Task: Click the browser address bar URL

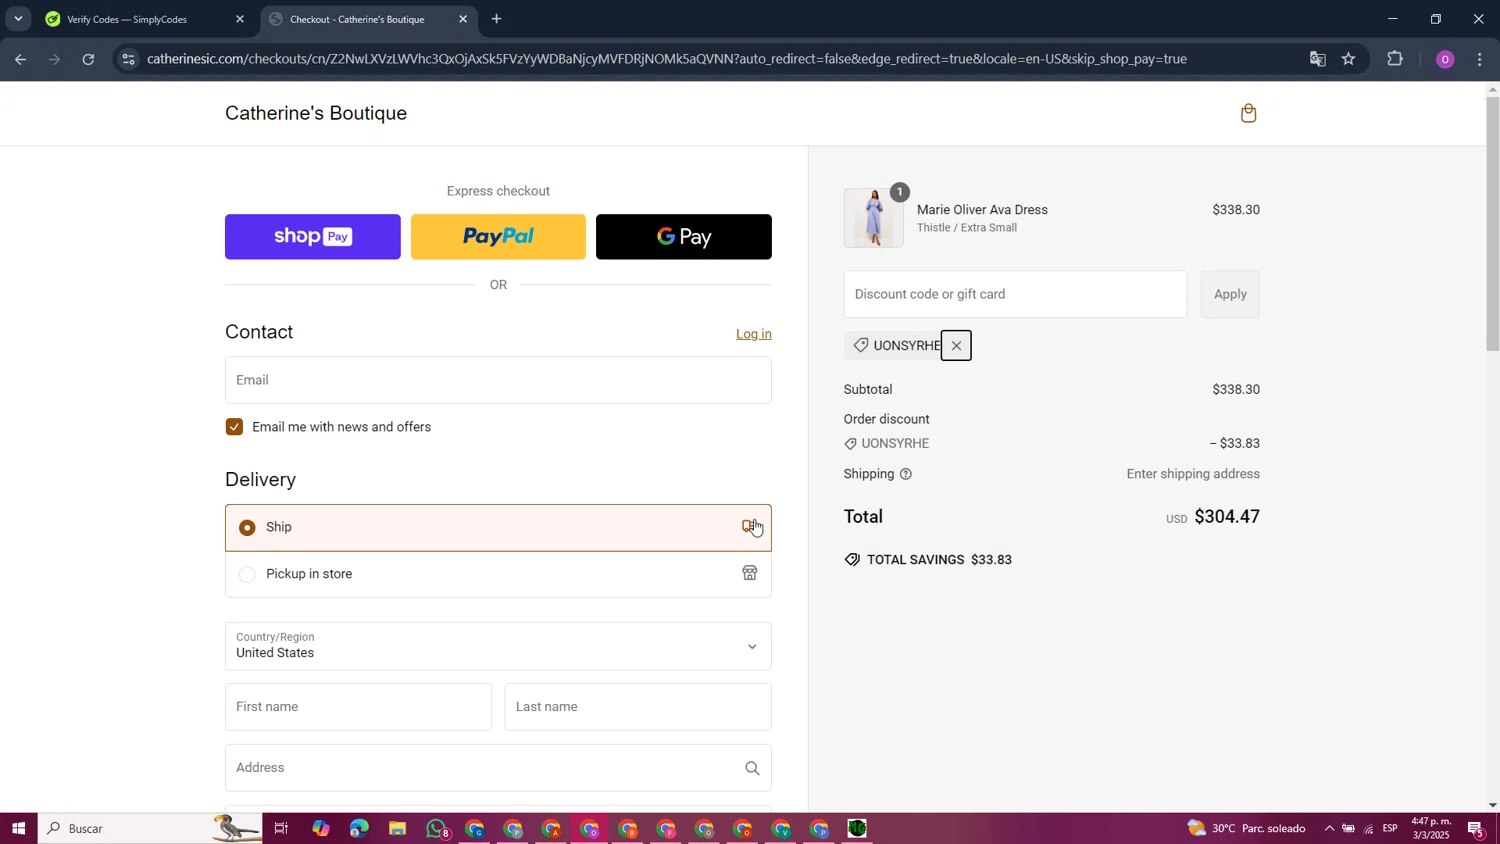Action: point(666,59)
